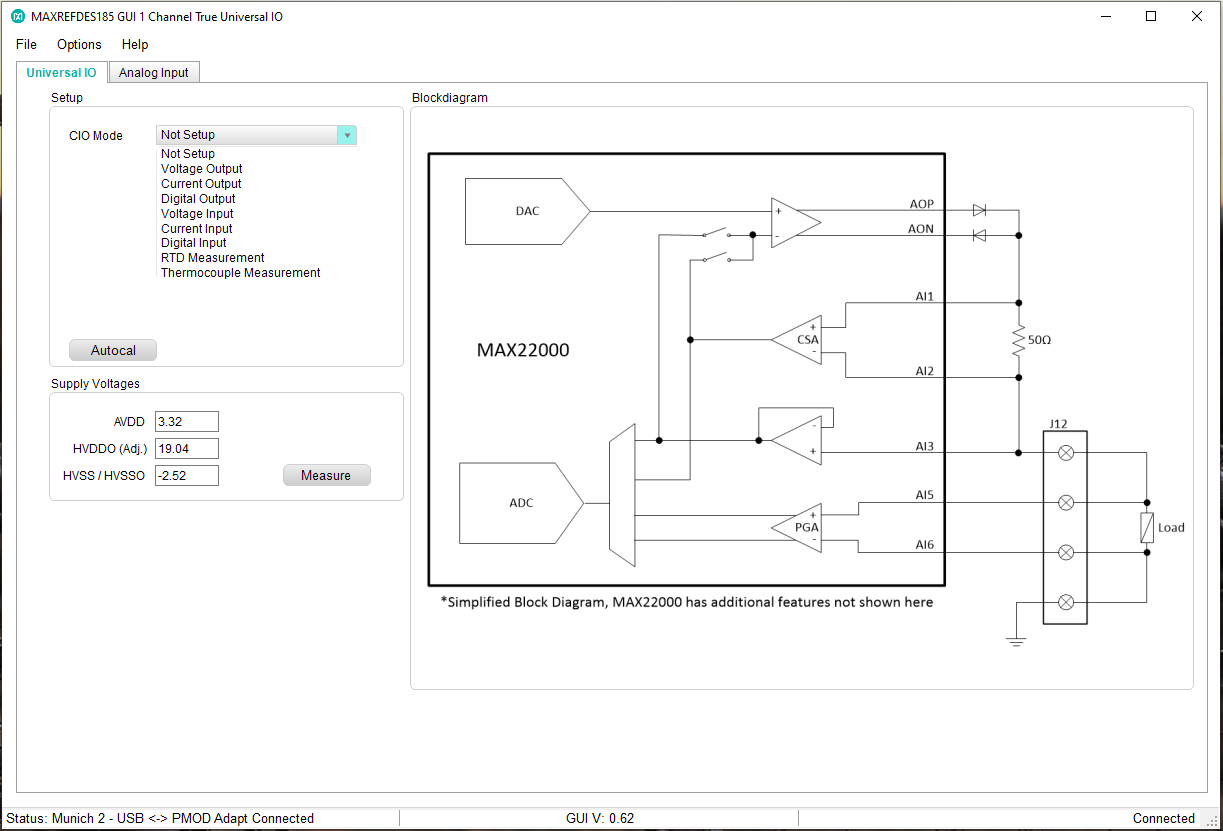Image resolution: width=1223 pixels, height=831 pixels.
Task: Choose RTD Measurement mode
Action: tap(212, 258)
